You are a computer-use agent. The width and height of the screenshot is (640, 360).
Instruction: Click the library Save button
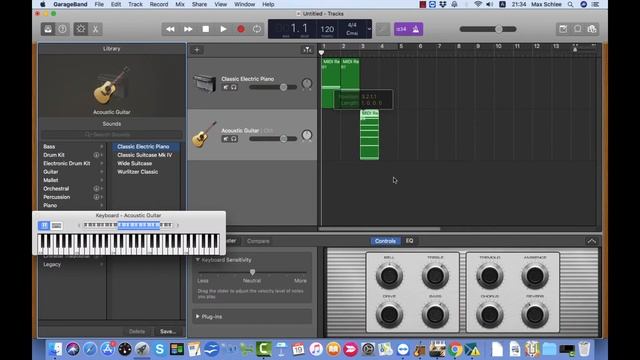tap(168, 331)
